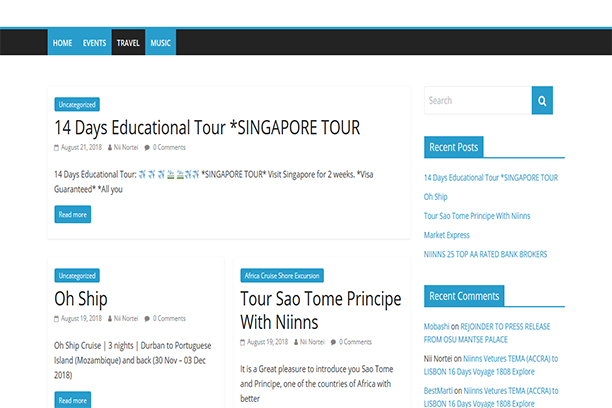Click Market Express in Recent Posts
This screenshot has height=408, width=612.
[446, 235]
